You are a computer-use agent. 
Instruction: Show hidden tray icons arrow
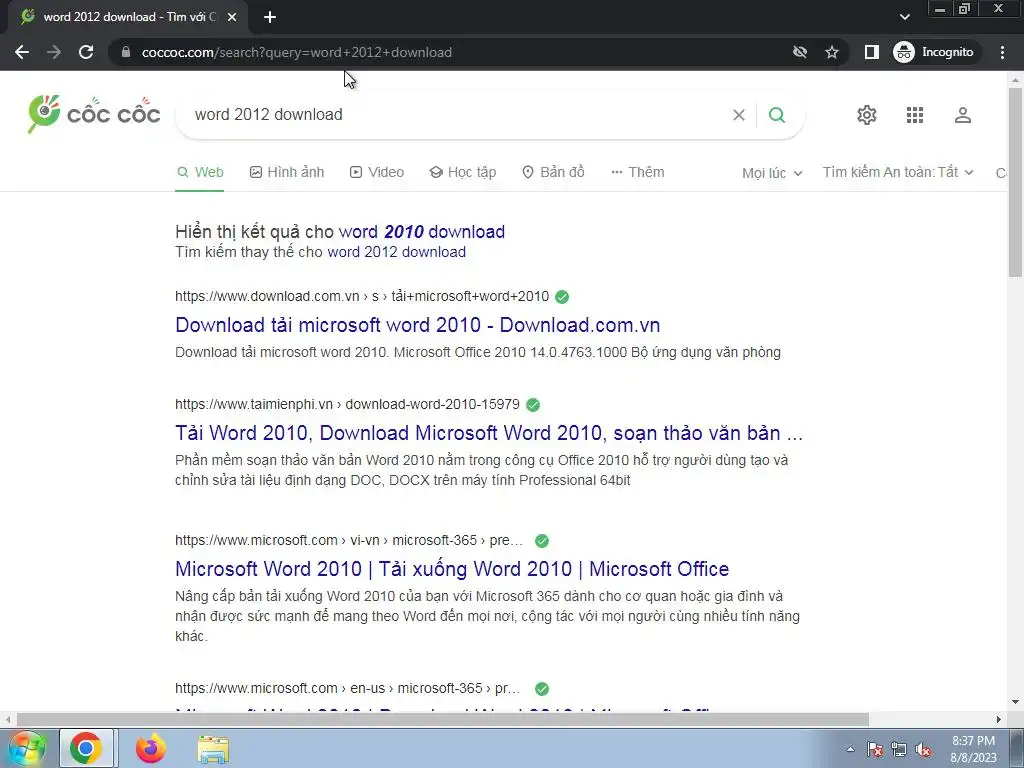point(850,750)
